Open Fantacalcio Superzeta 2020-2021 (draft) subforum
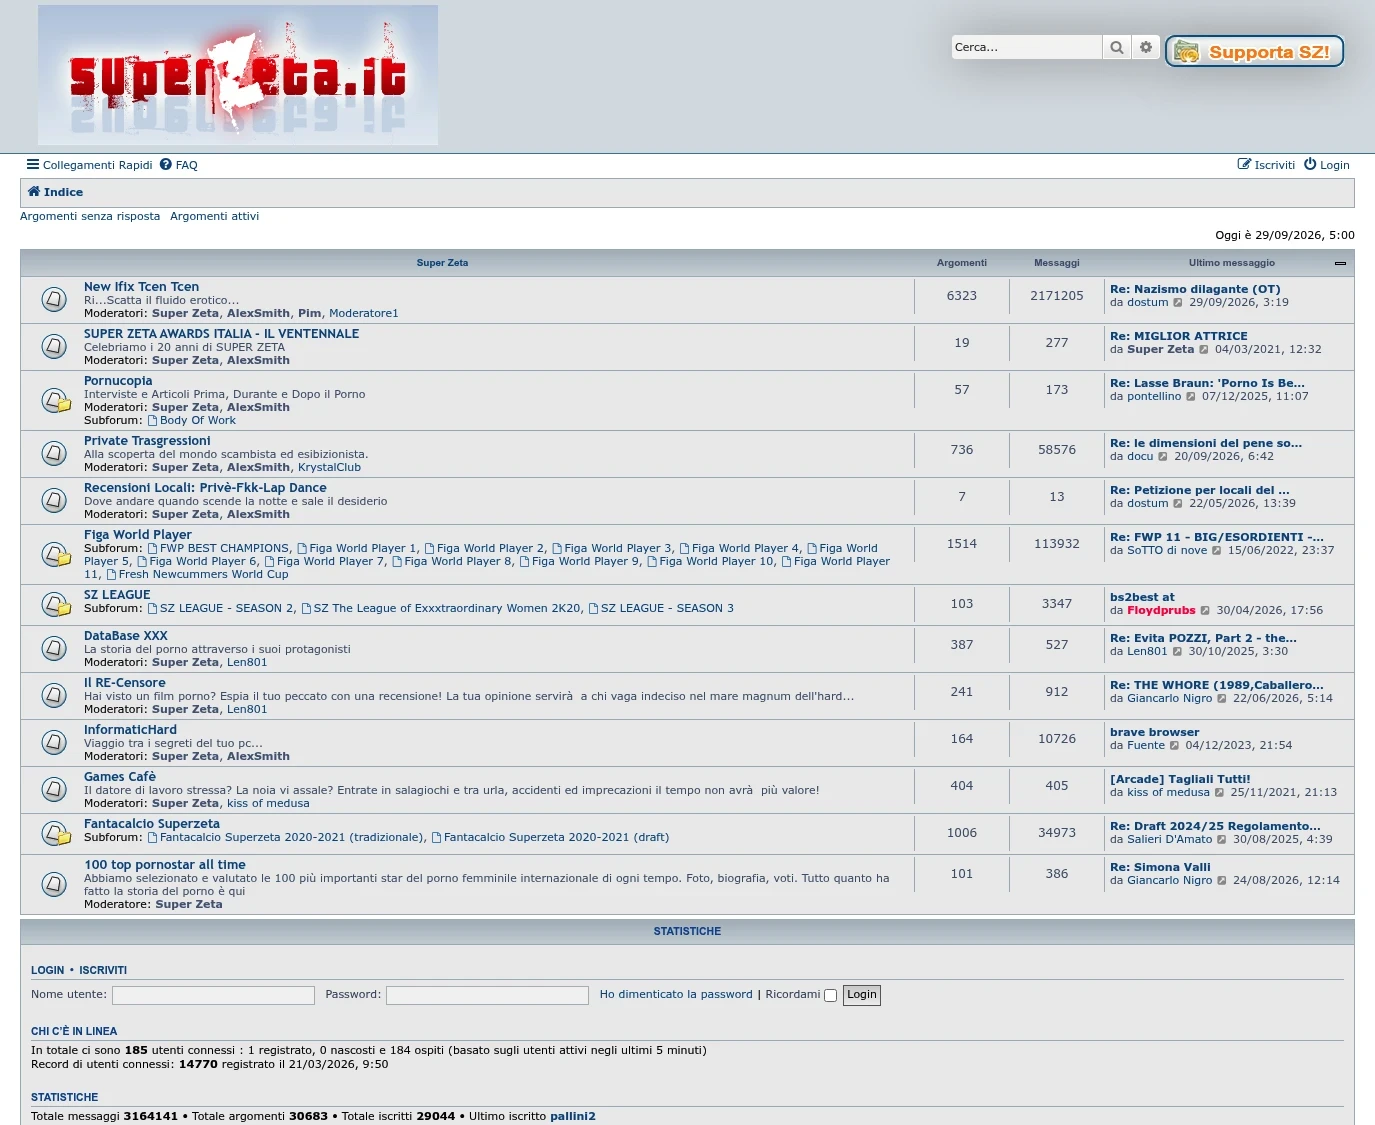 point(550,837)
